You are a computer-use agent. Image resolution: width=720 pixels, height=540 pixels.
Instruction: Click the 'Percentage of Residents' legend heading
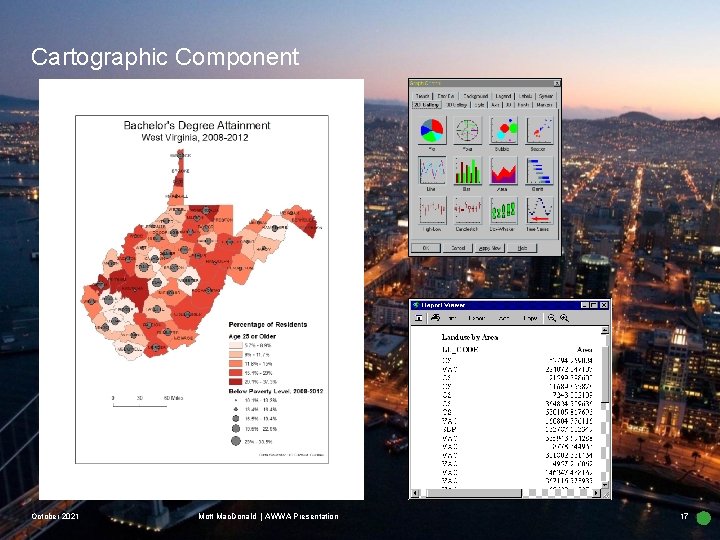(268, 325)
